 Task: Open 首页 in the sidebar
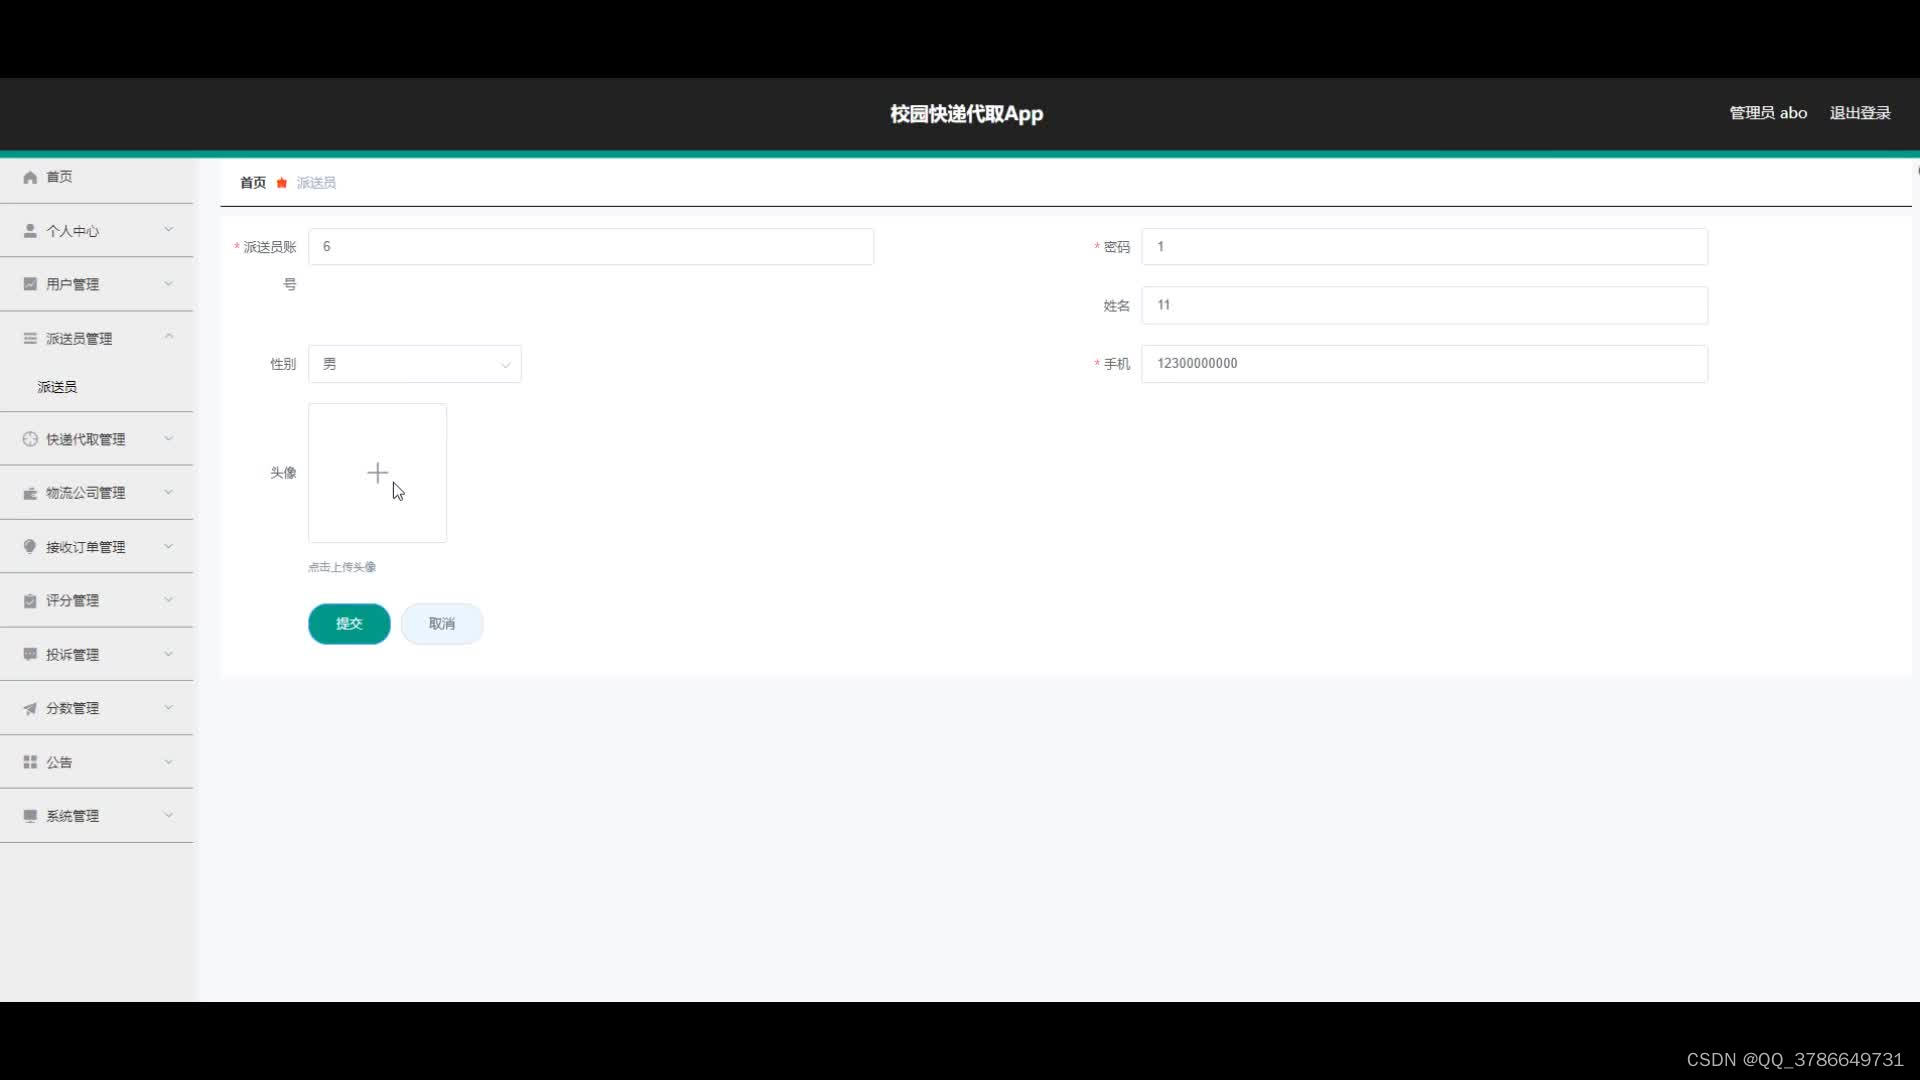[59, 177]
